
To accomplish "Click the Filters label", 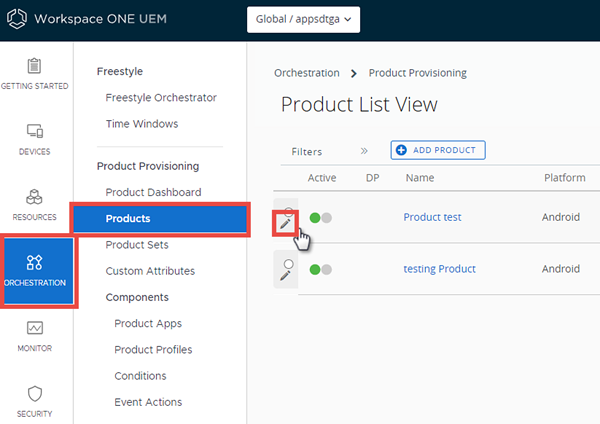I will point(307,152).
